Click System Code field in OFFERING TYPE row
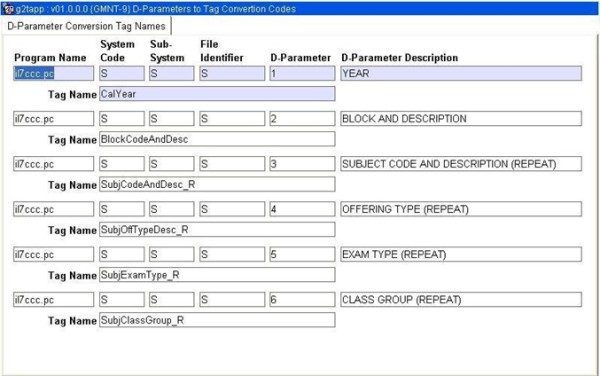600x376 pixels. point(122,209)
